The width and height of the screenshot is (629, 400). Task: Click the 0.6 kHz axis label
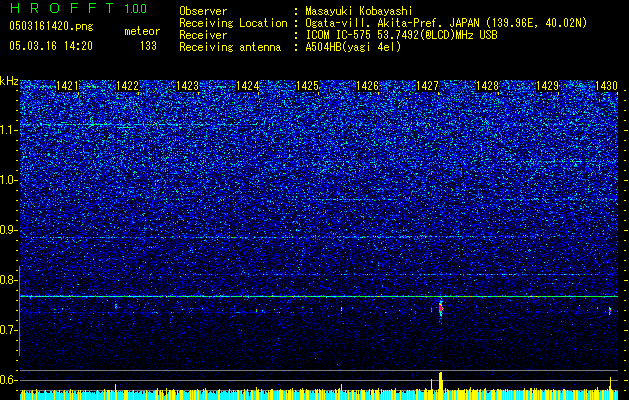[x=8, y=380]
